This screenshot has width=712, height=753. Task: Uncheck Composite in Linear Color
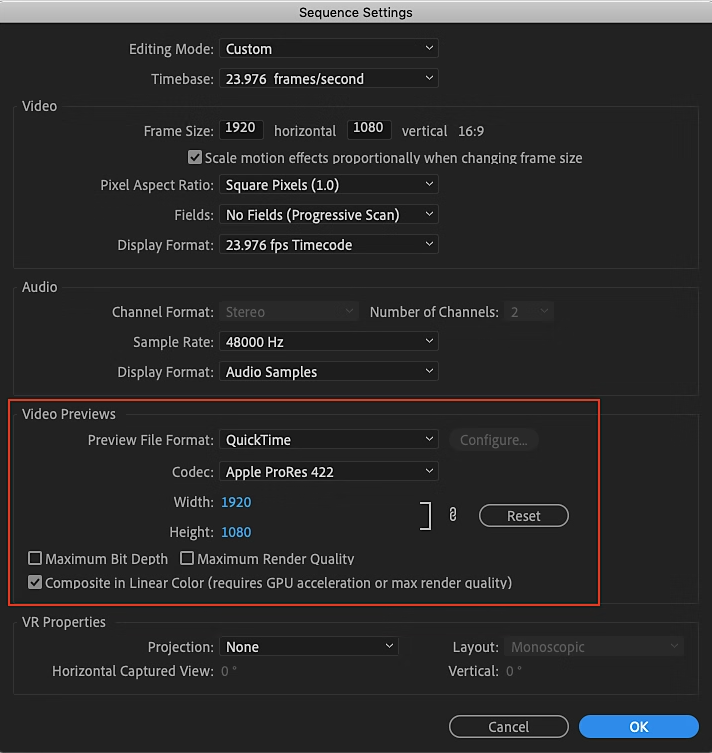(36, 582)
